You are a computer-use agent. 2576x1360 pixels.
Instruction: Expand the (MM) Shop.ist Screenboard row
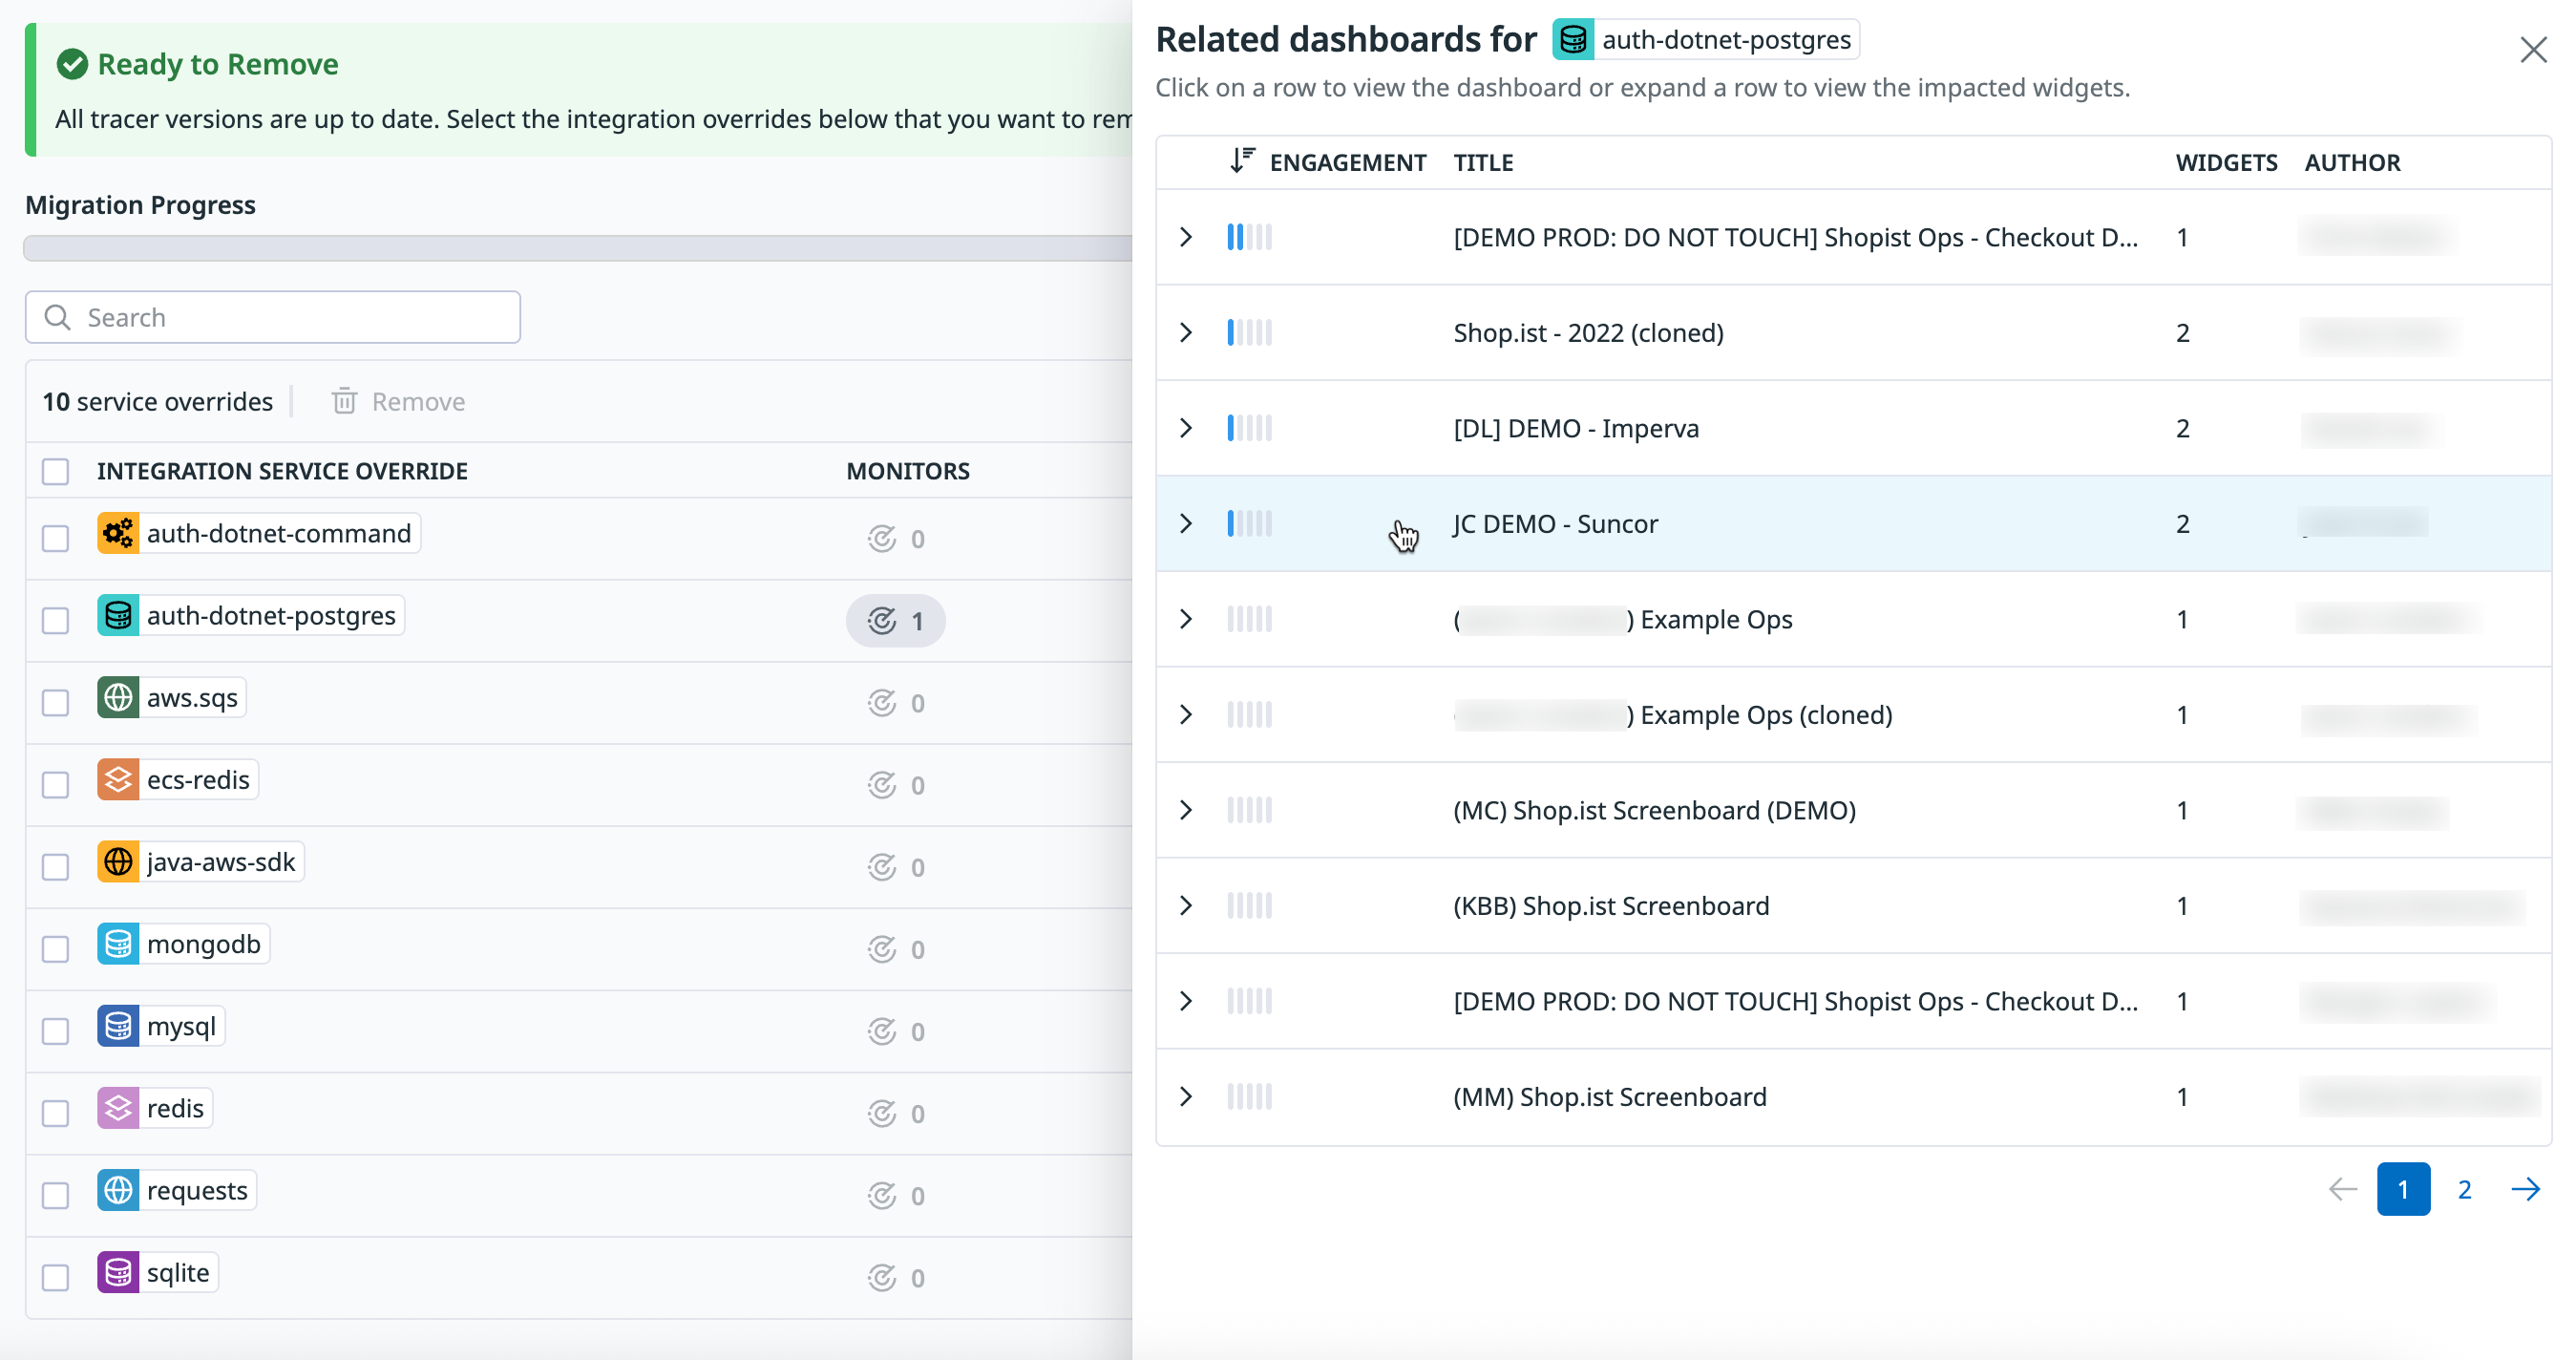coord(1186,1096)
